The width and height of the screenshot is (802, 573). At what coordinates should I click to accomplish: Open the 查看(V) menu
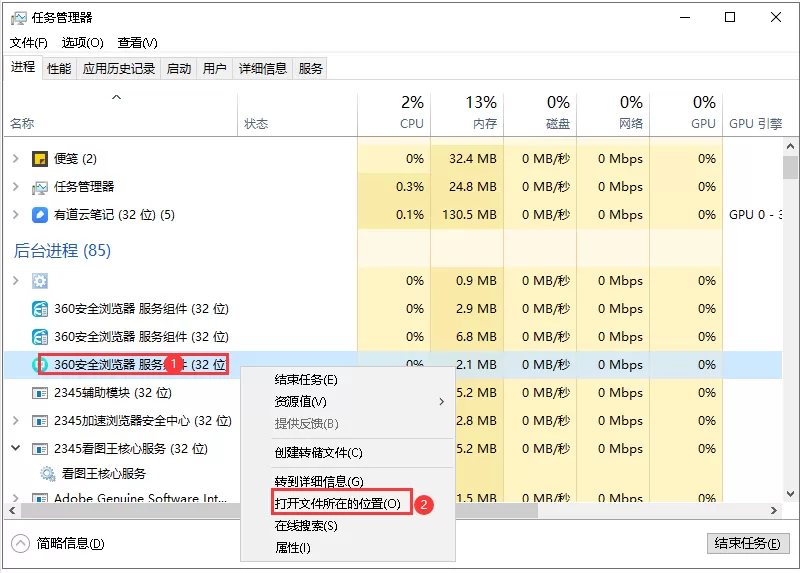tap(137, 43)
